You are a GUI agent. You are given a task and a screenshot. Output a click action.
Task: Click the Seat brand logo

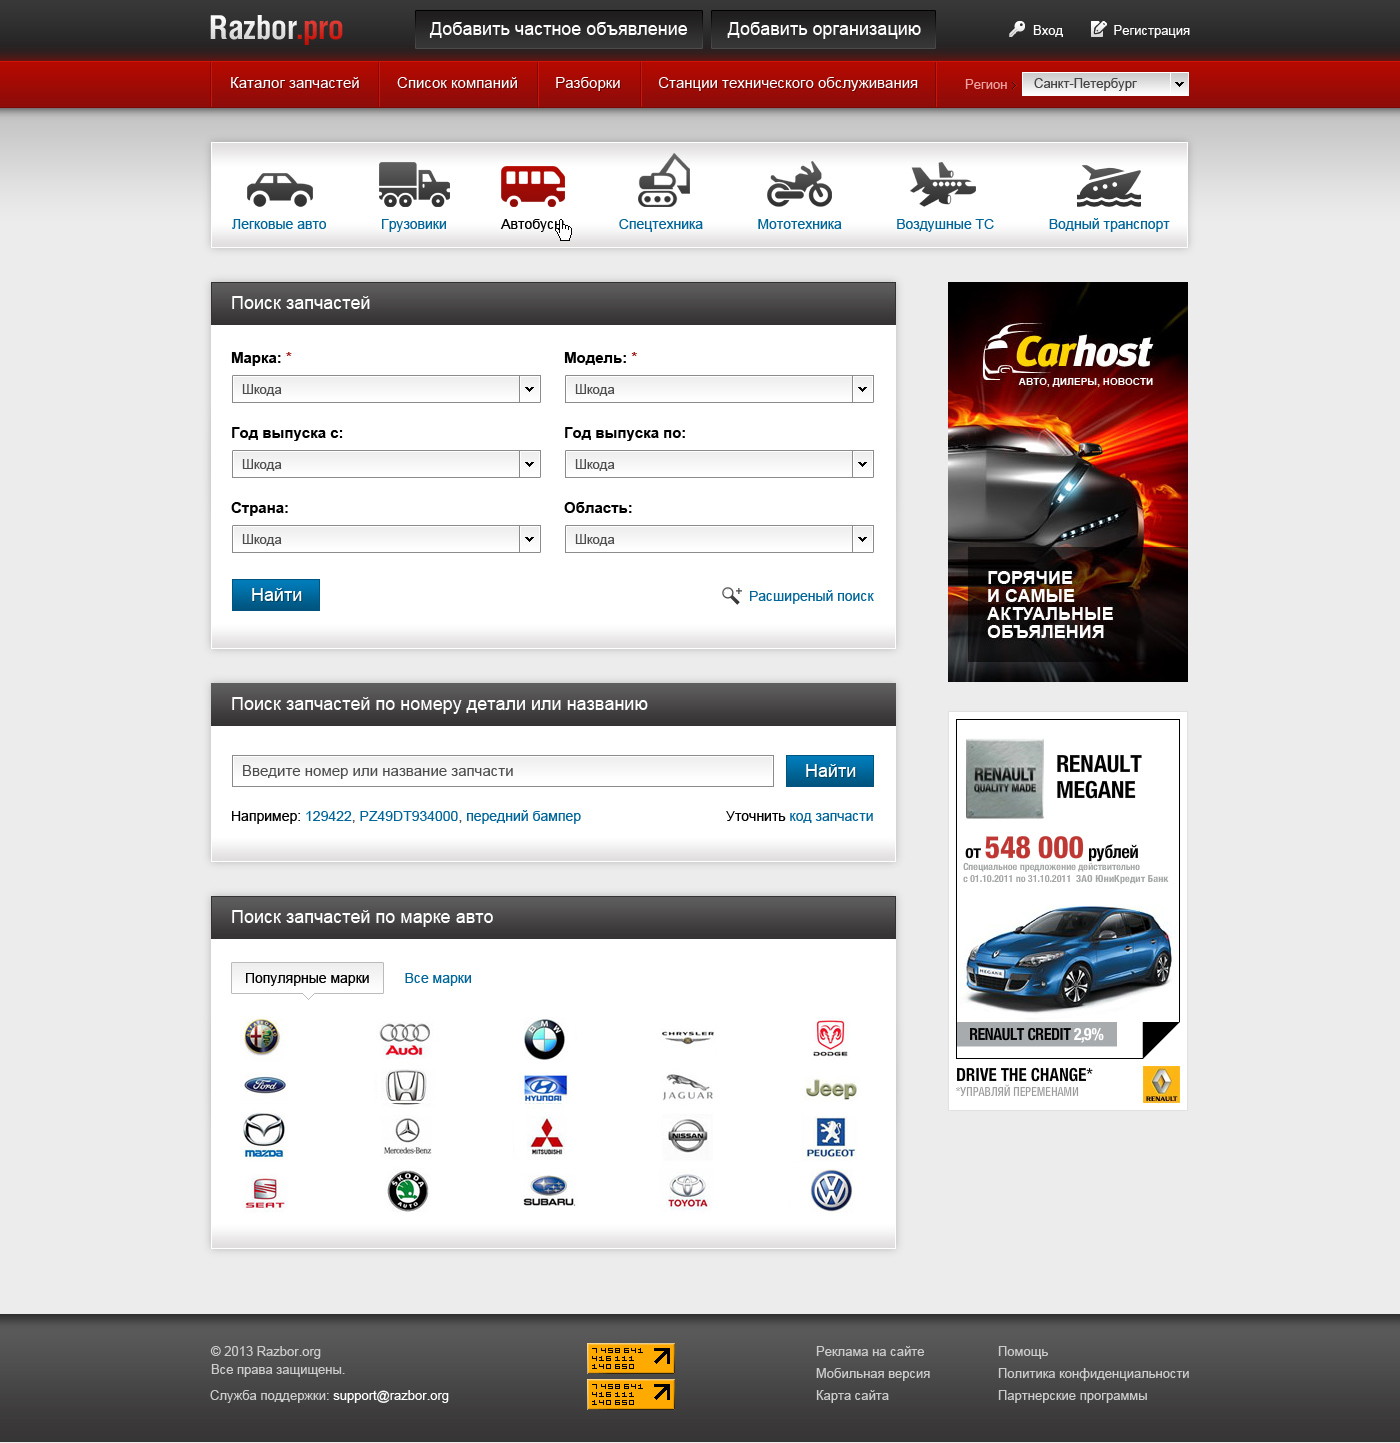[x=265, y=1193]
